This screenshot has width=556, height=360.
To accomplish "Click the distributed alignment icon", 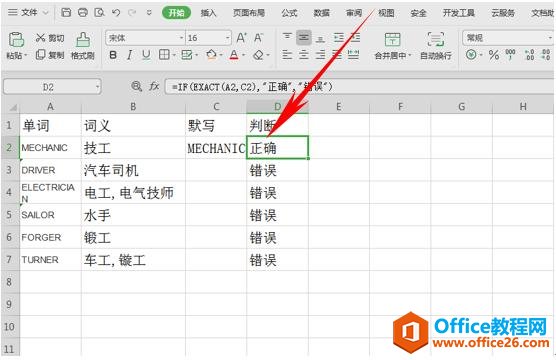I will pos(354,55).
